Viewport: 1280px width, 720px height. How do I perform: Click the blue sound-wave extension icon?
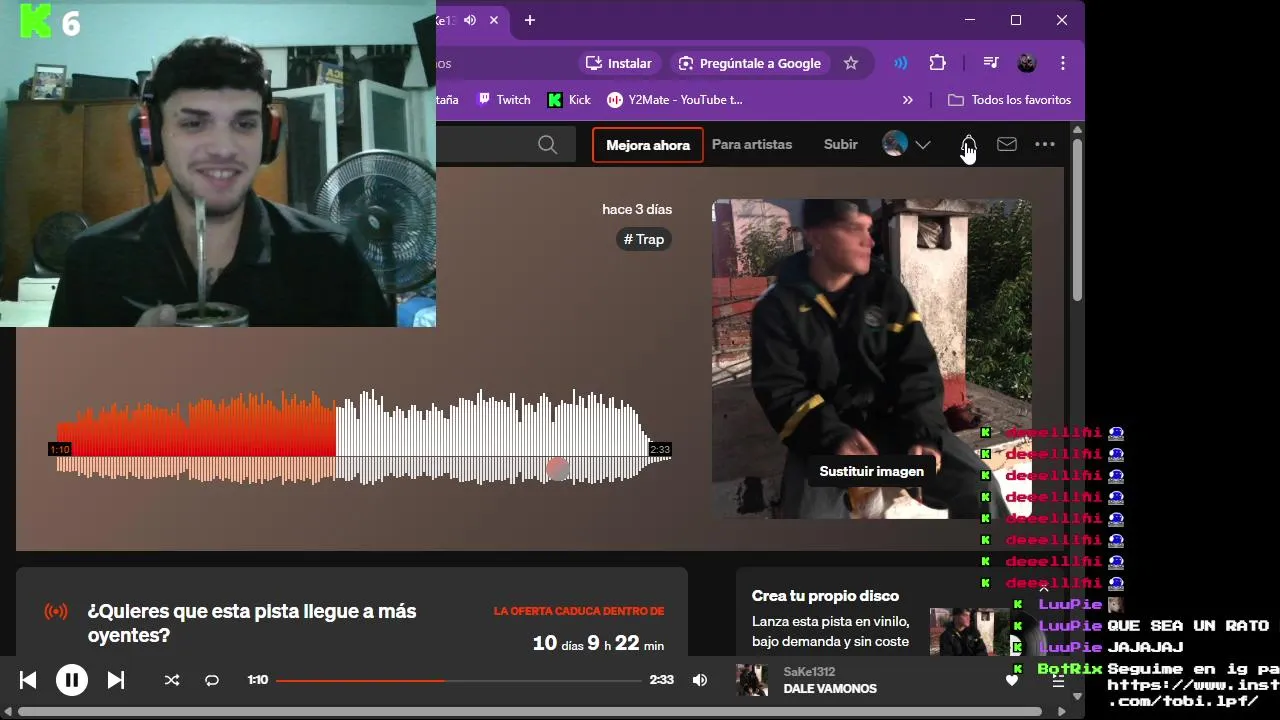(901, 63)
